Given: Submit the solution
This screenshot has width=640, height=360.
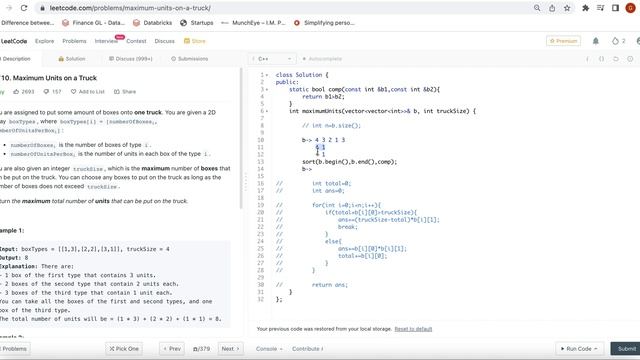Looking at the screenshot, I should [626, 349].
